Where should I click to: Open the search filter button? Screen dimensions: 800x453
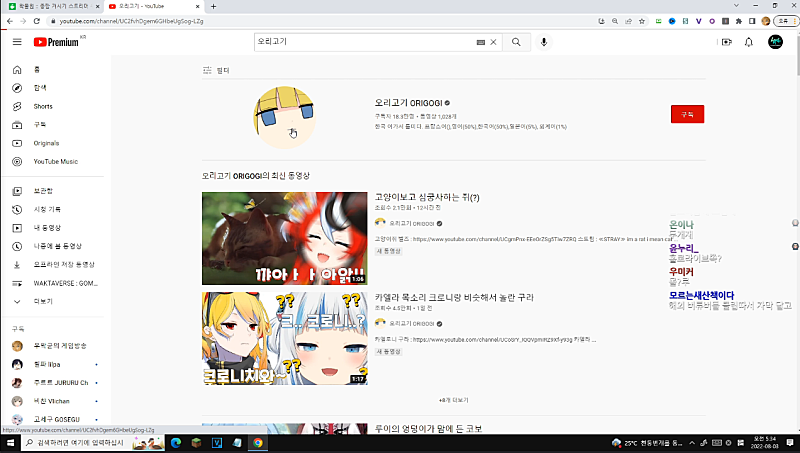click(x=216, y=70)
